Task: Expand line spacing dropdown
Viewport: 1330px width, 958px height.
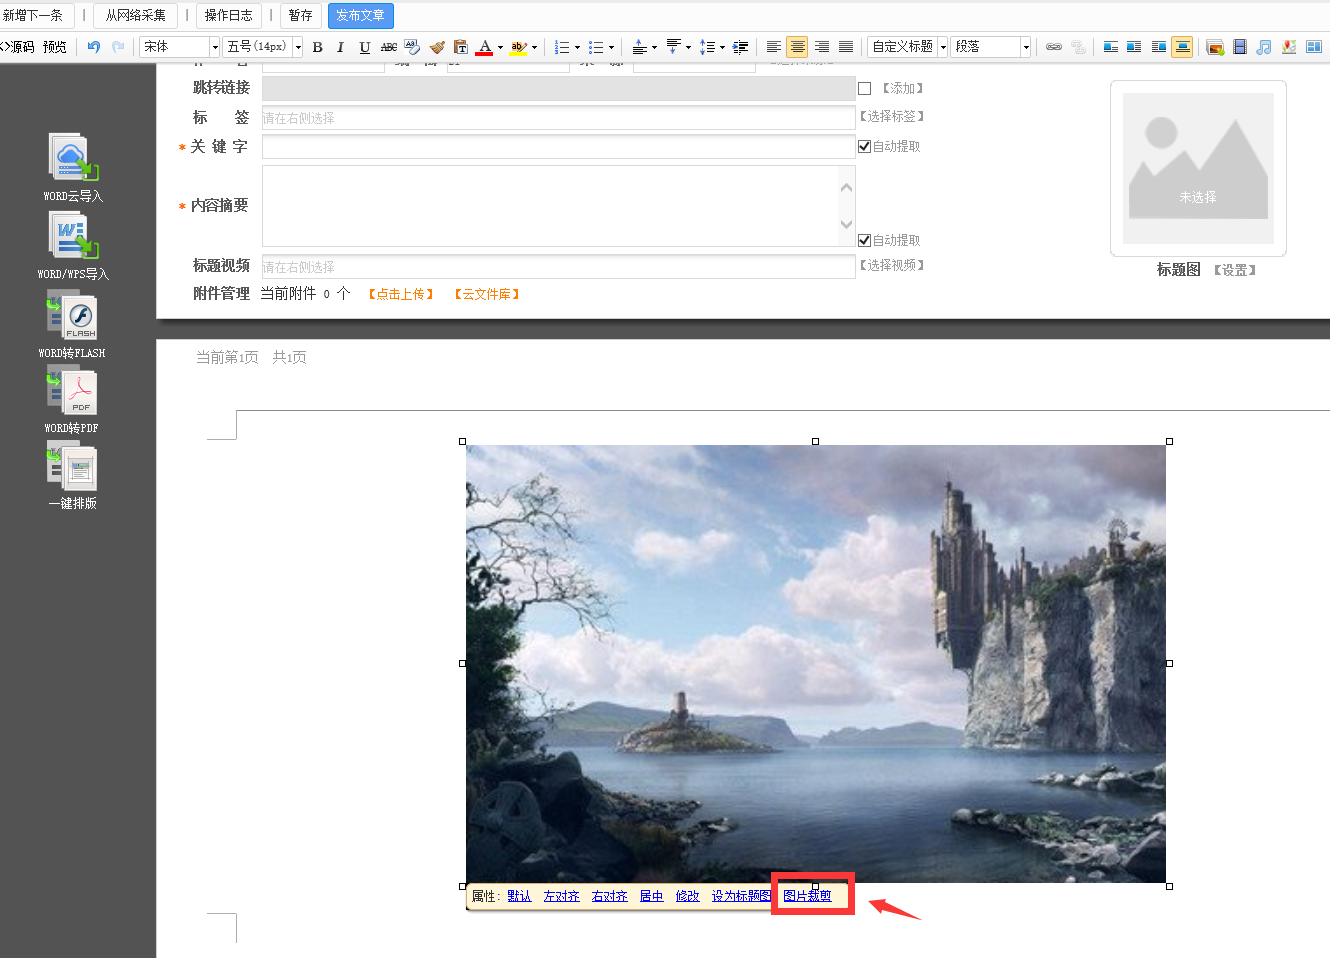Action: (722, 47)
